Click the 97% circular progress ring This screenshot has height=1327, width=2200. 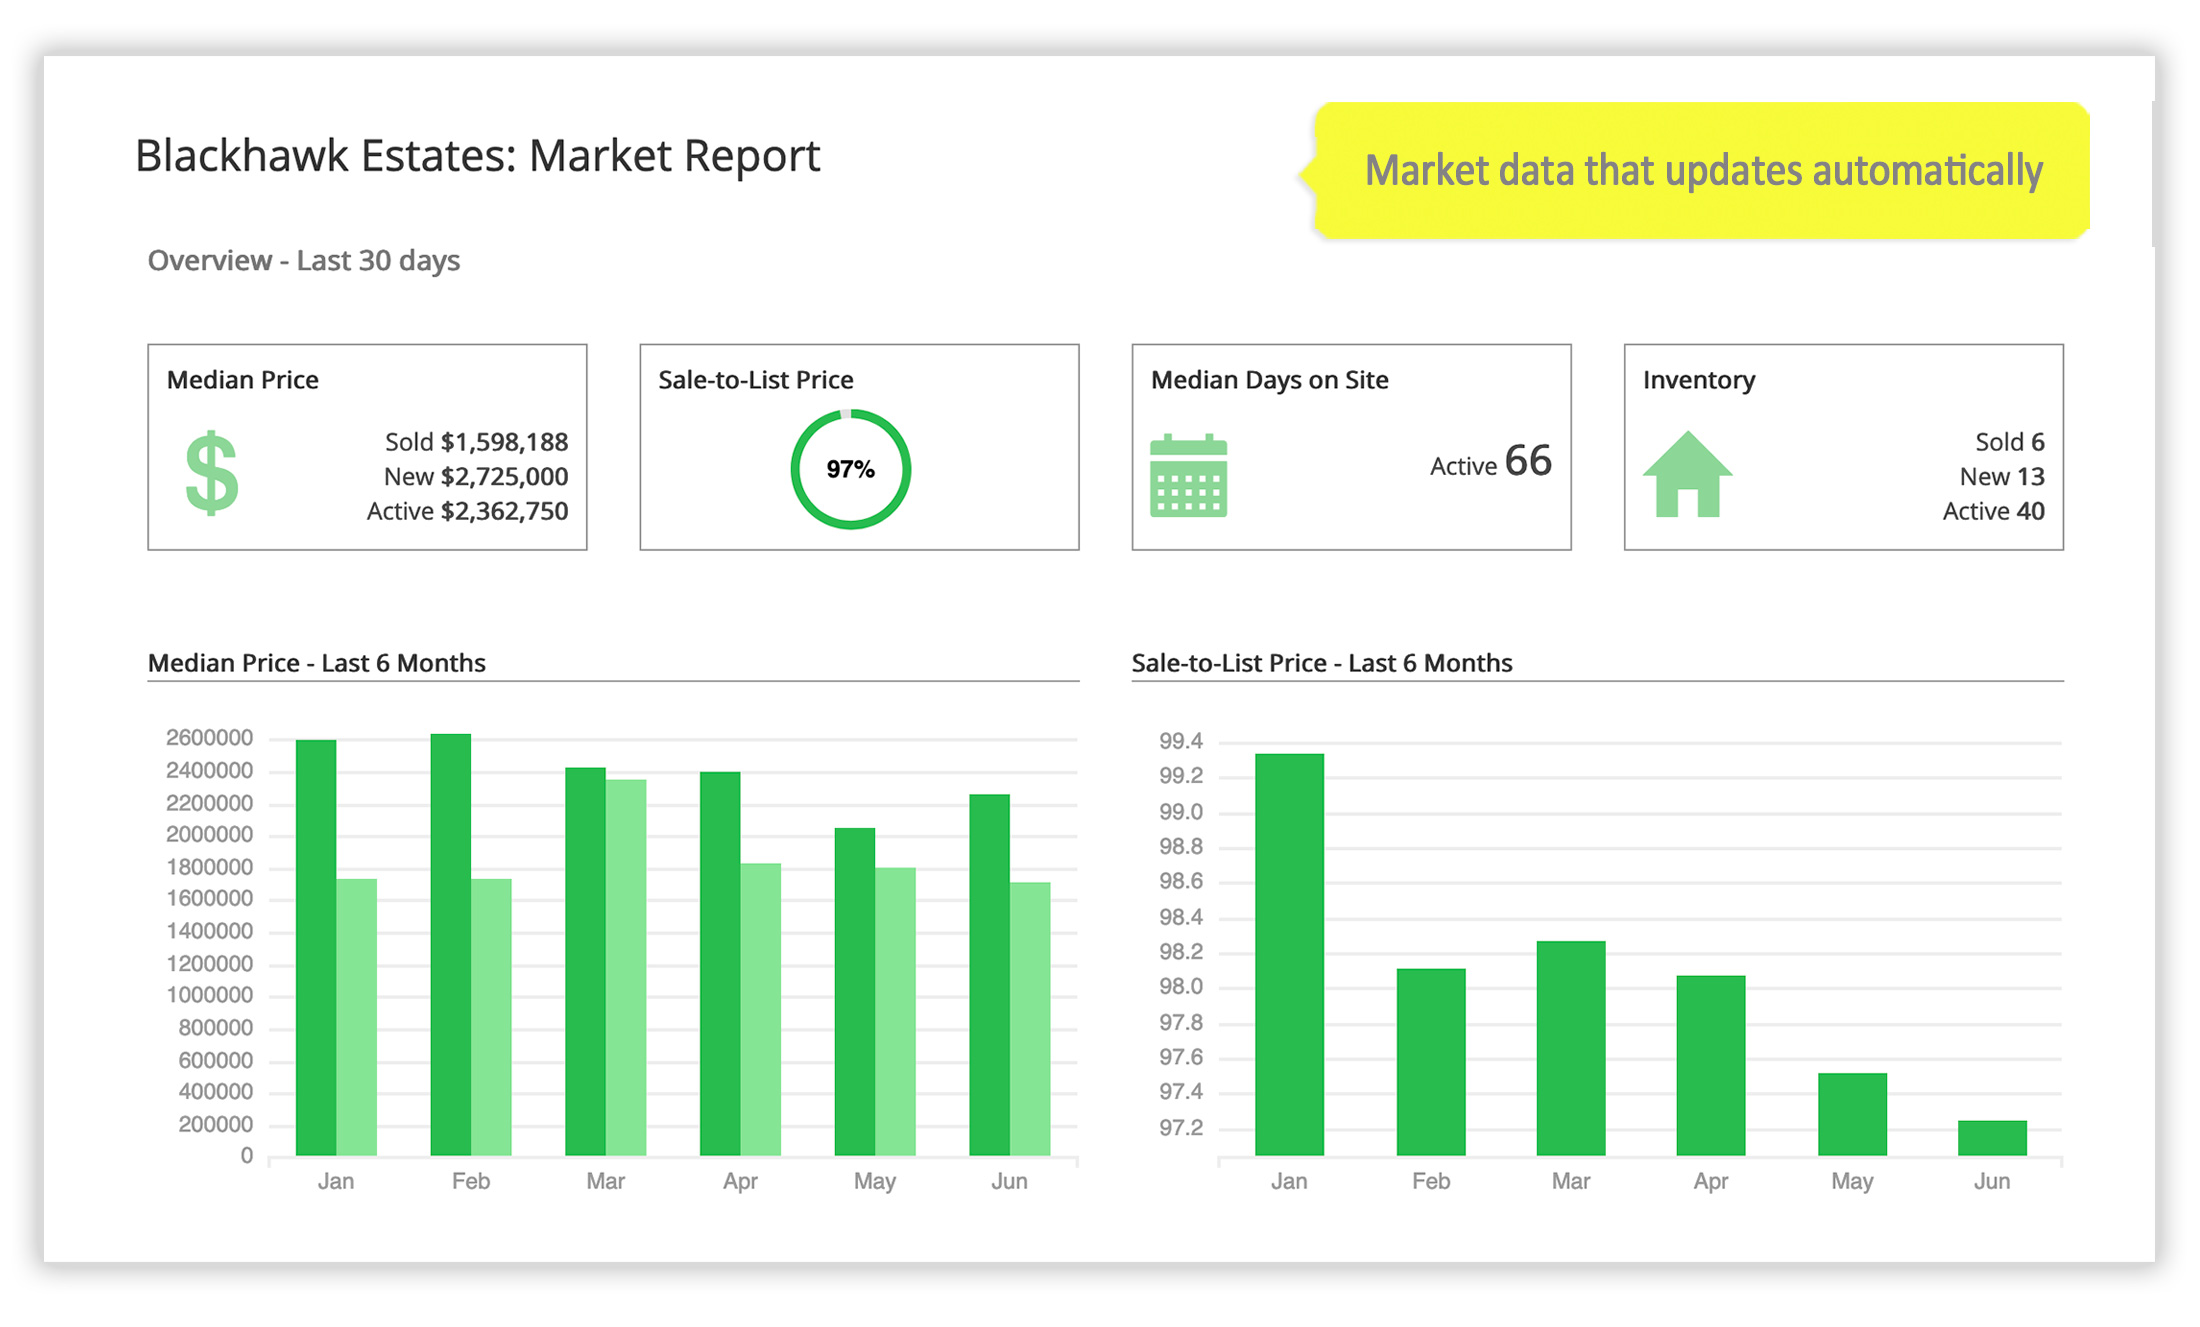click(x=850, y=469)
